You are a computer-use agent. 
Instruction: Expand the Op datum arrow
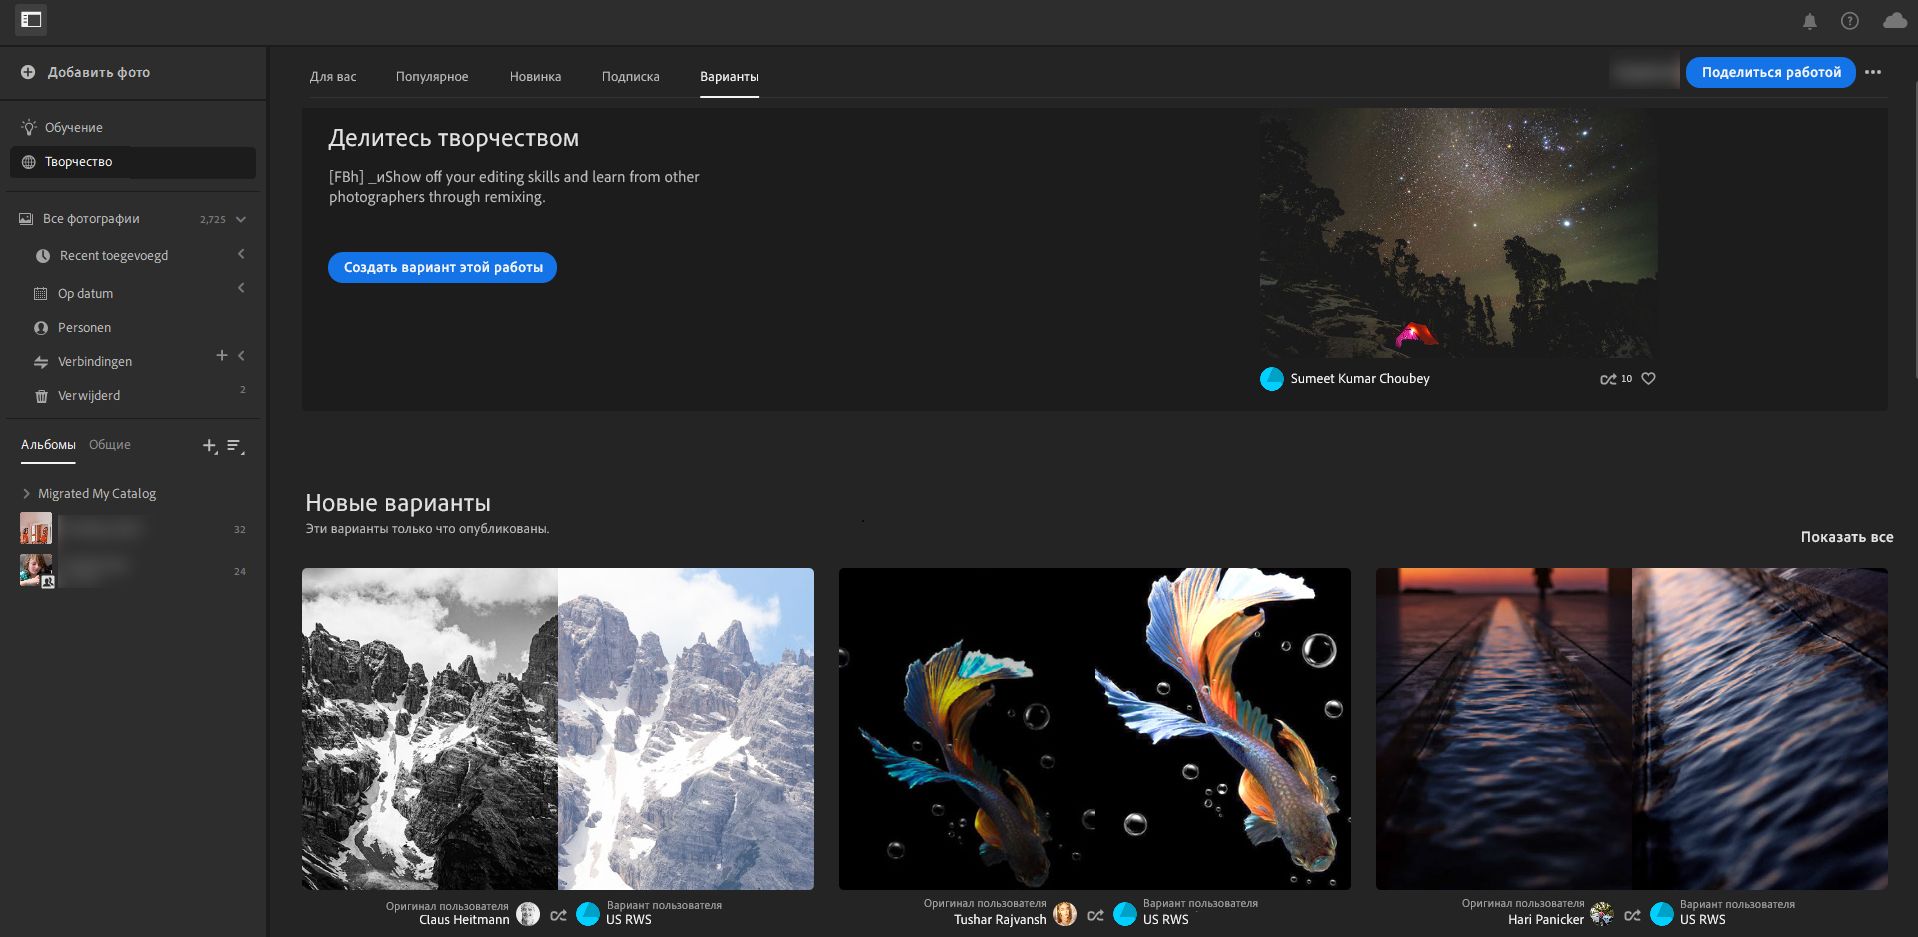coord(241,288)
